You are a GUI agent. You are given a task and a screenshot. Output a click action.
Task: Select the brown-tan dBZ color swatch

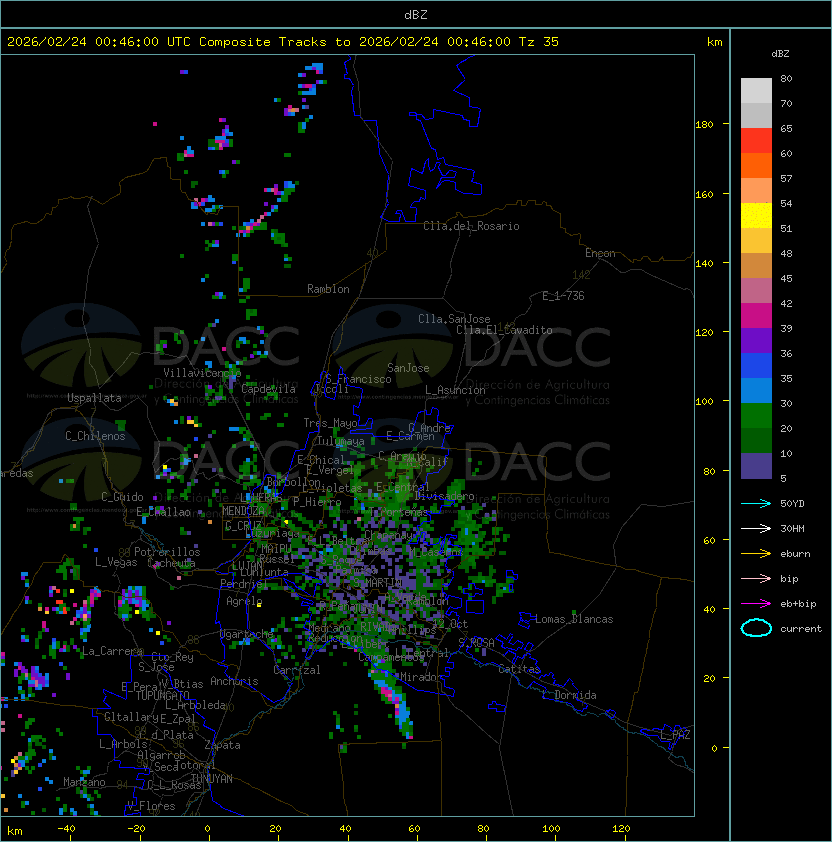756,266
